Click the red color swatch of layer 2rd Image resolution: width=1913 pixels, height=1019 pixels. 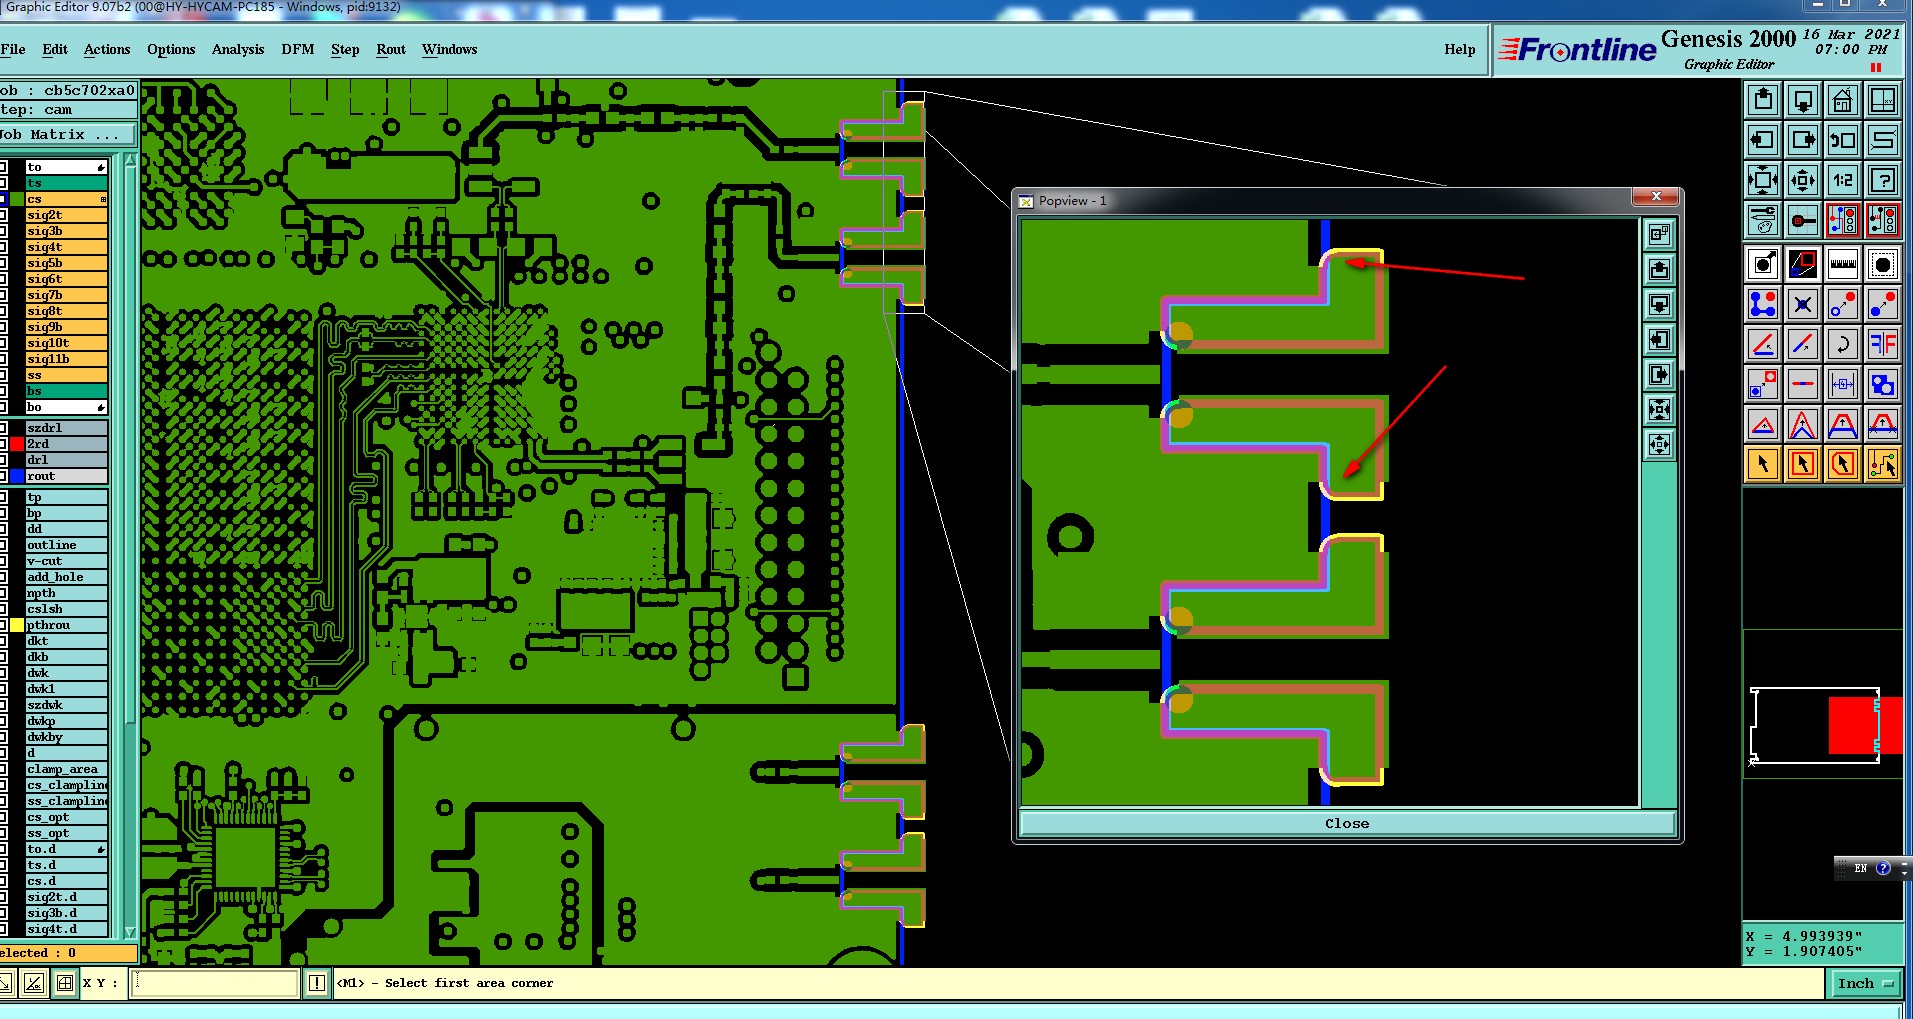[17, 444]
